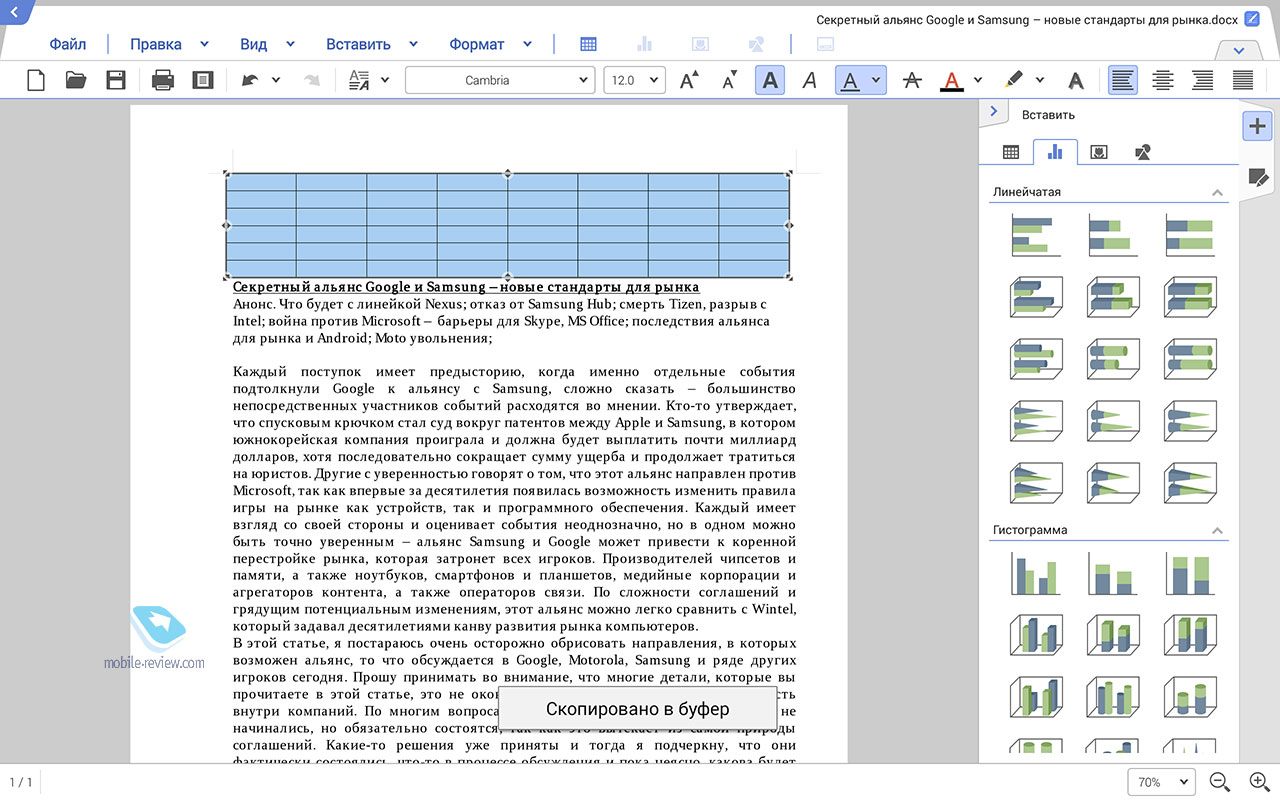Choose stacked 2D column chart in Гистограмма

tap(1113, 574)
